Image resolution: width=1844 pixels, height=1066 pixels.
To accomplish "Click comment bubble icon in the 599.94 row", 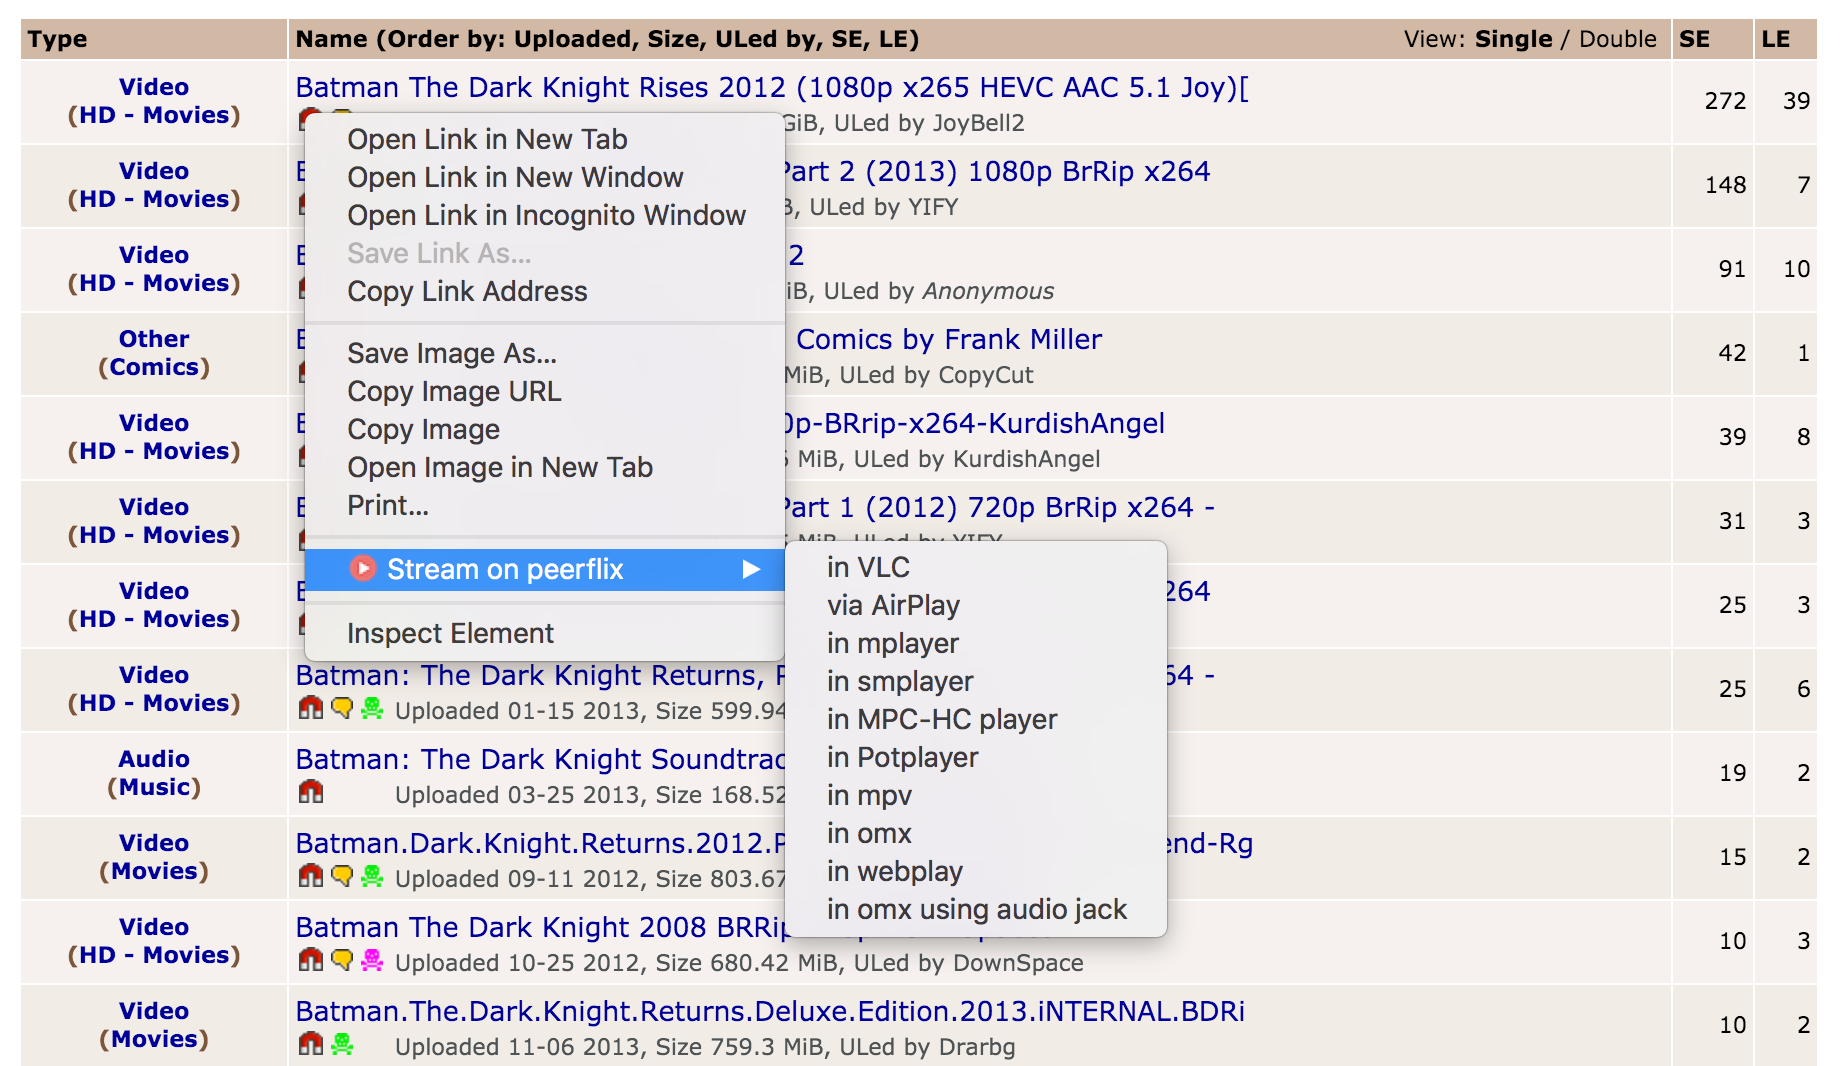I will [342, 708].
